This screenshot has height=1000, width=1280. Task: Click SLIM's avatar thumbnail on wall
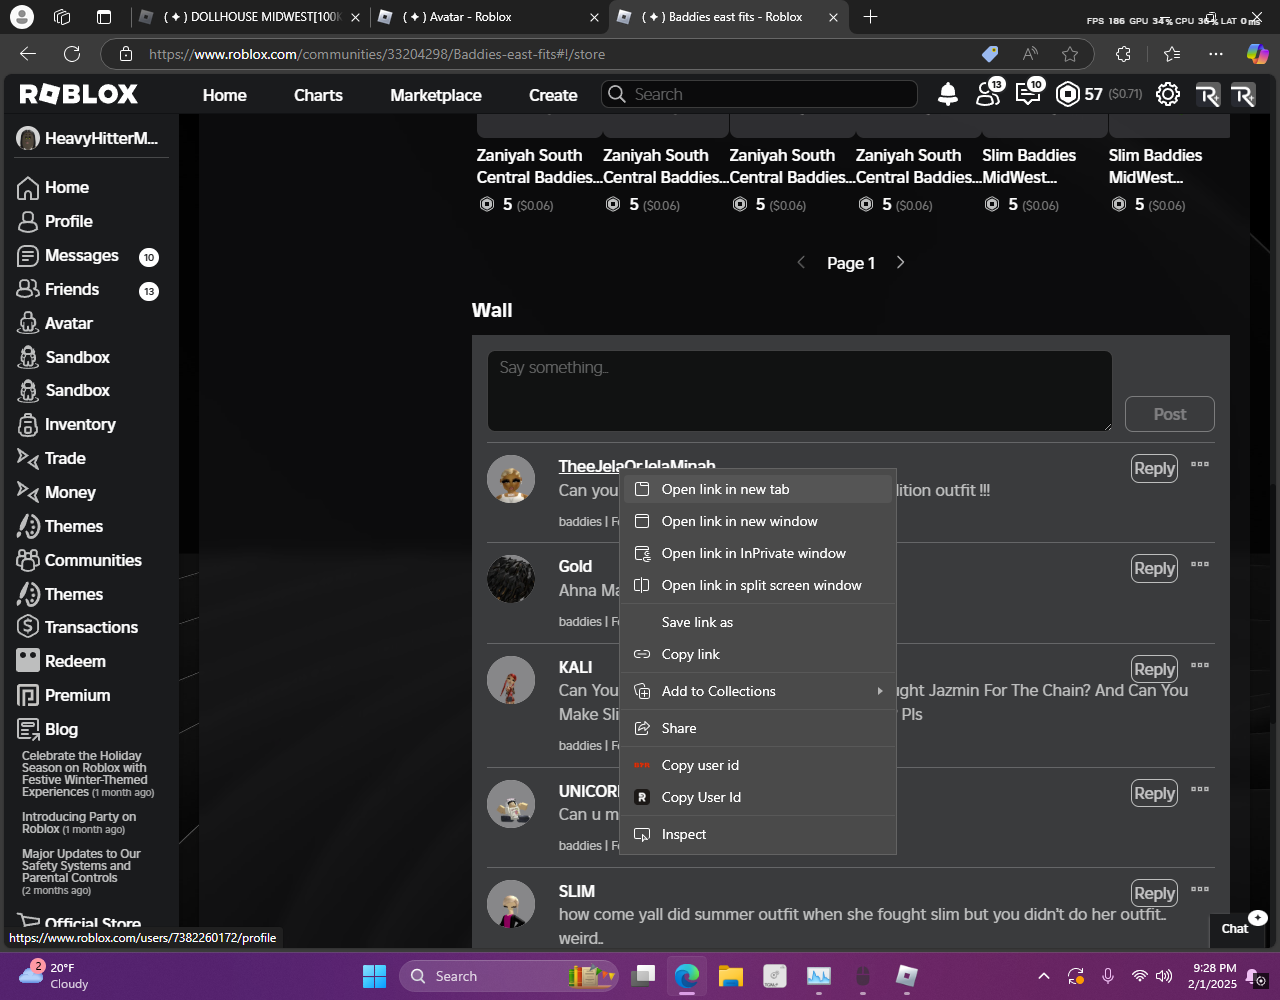click(511, 904)
